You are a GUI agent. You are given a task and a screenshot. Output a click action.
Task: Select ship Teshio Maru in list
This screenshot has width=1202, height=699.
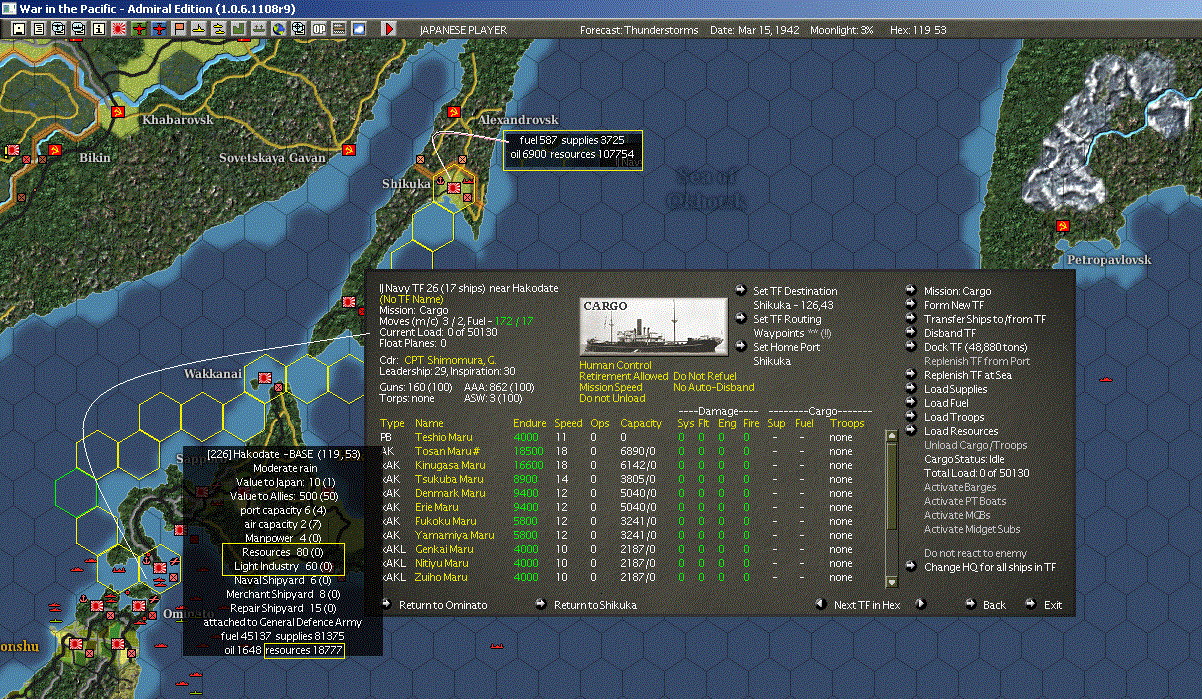click(442, 437)
